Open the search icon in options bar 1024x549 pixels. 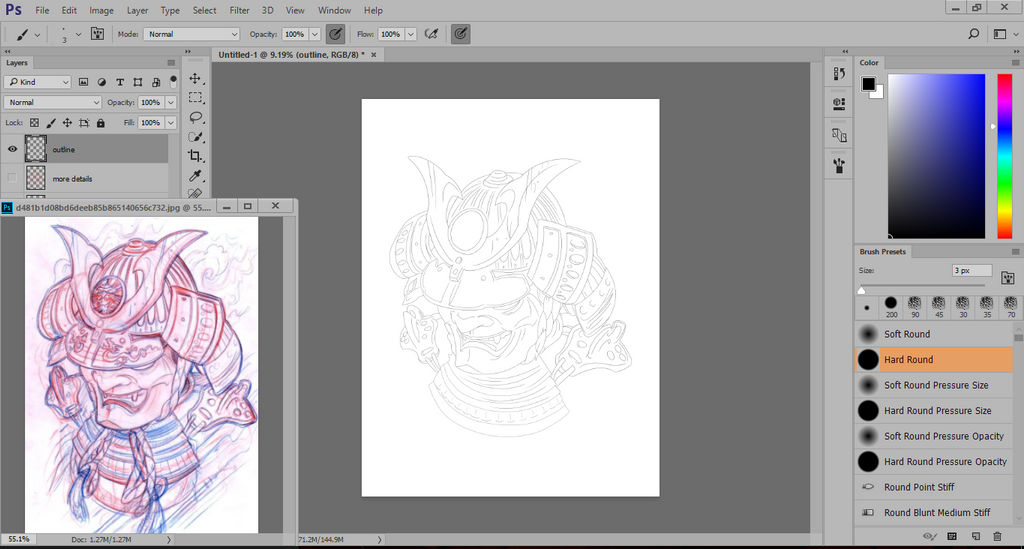973,34
